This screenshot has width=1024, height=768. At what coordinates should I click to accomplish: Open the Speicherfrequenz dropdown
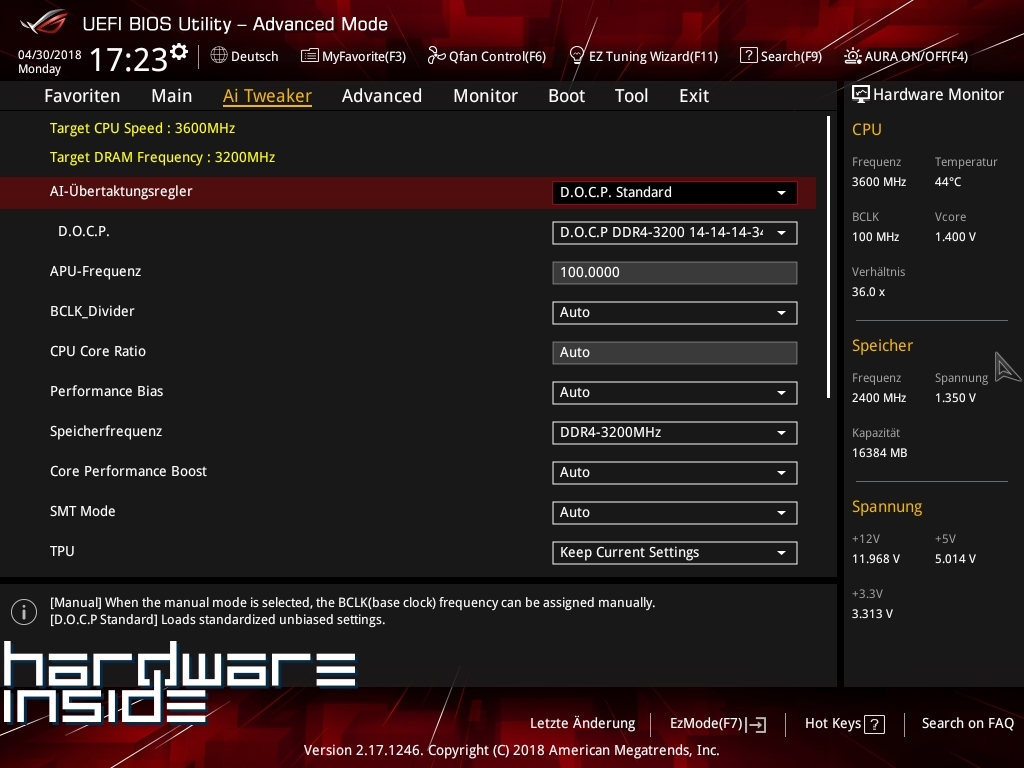click(675, 432)
